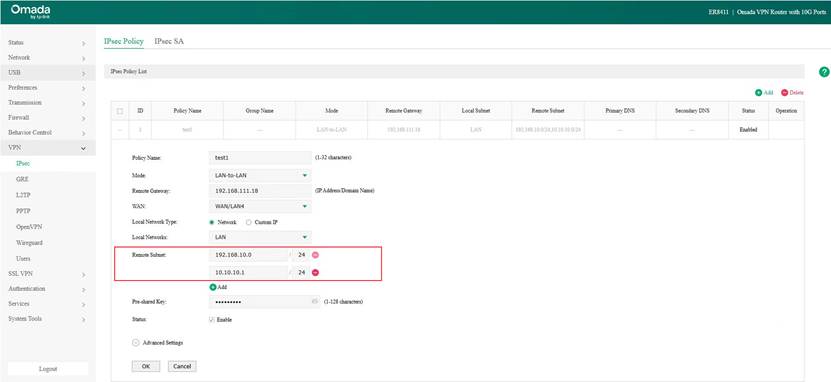Click the Enabled status cell in table
Viewport: 831px width, 382px height.
(748, 130)
